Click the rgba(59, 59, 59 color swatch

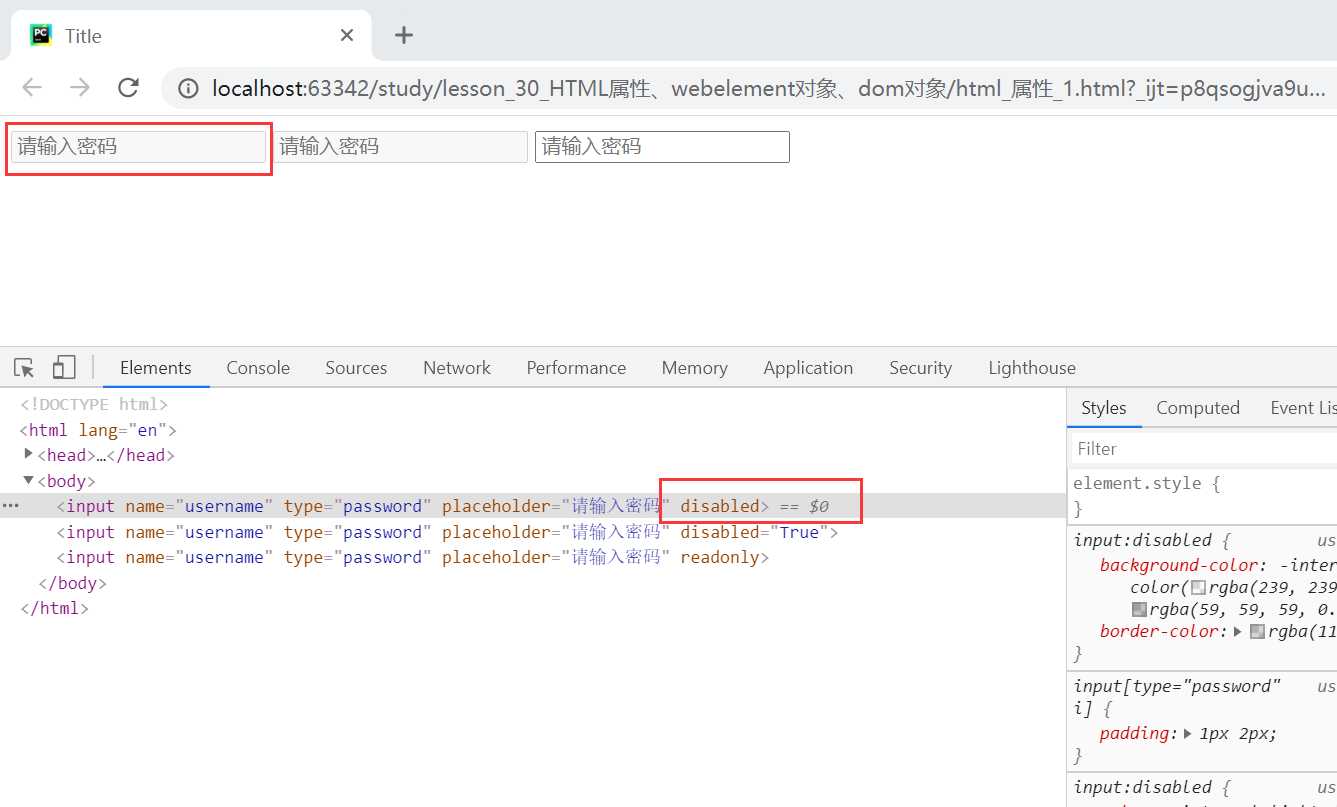click(1139, 609)
